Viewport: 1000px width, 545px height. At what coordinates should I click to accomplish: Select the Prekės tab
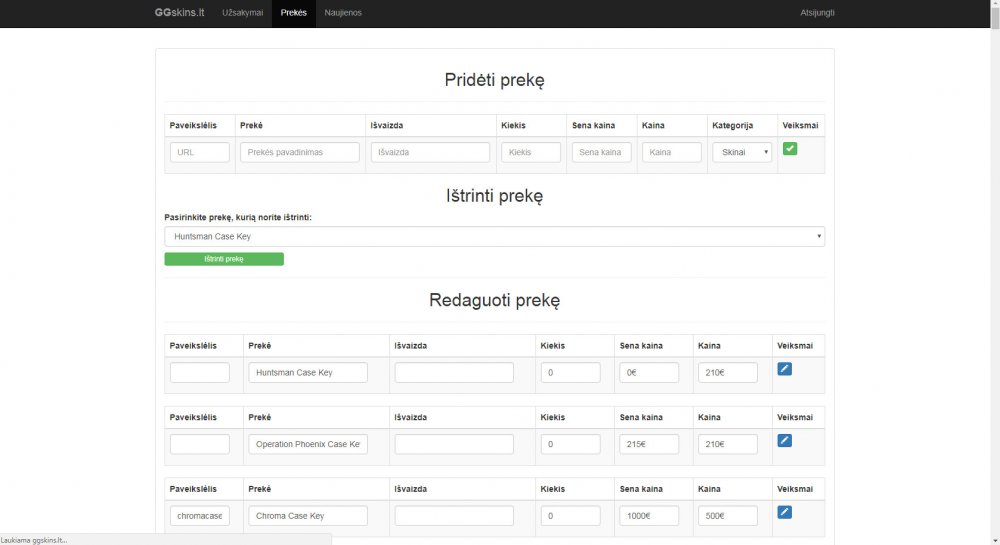click(293, 13)
